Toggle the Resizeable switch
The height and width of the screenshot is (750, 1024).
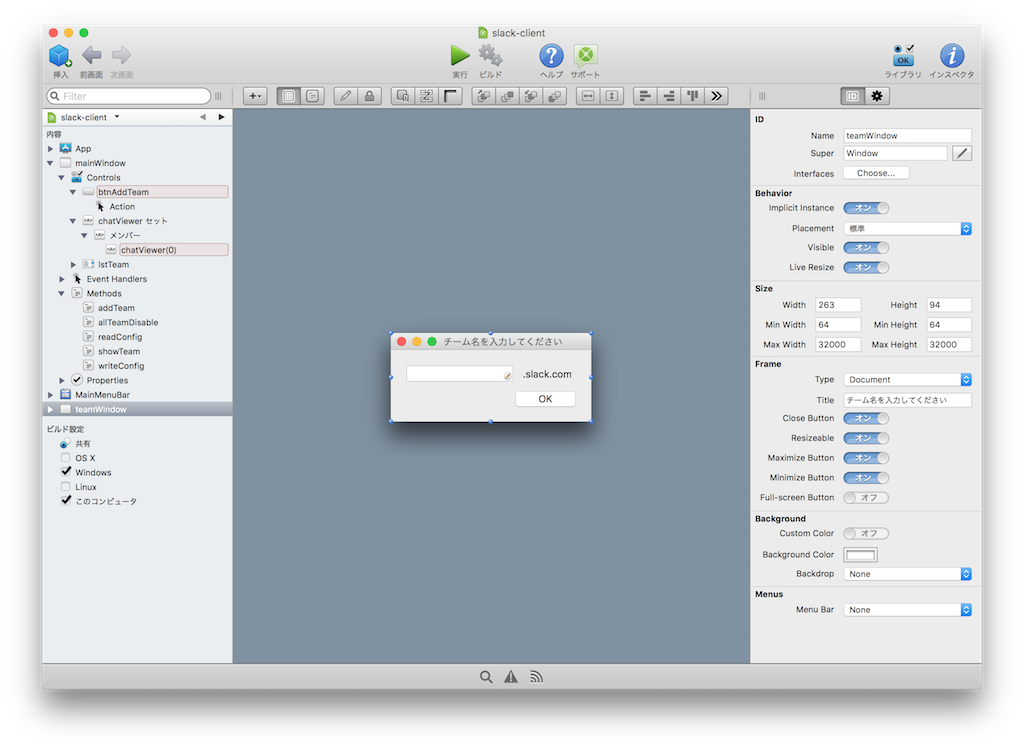click(866, 438)
